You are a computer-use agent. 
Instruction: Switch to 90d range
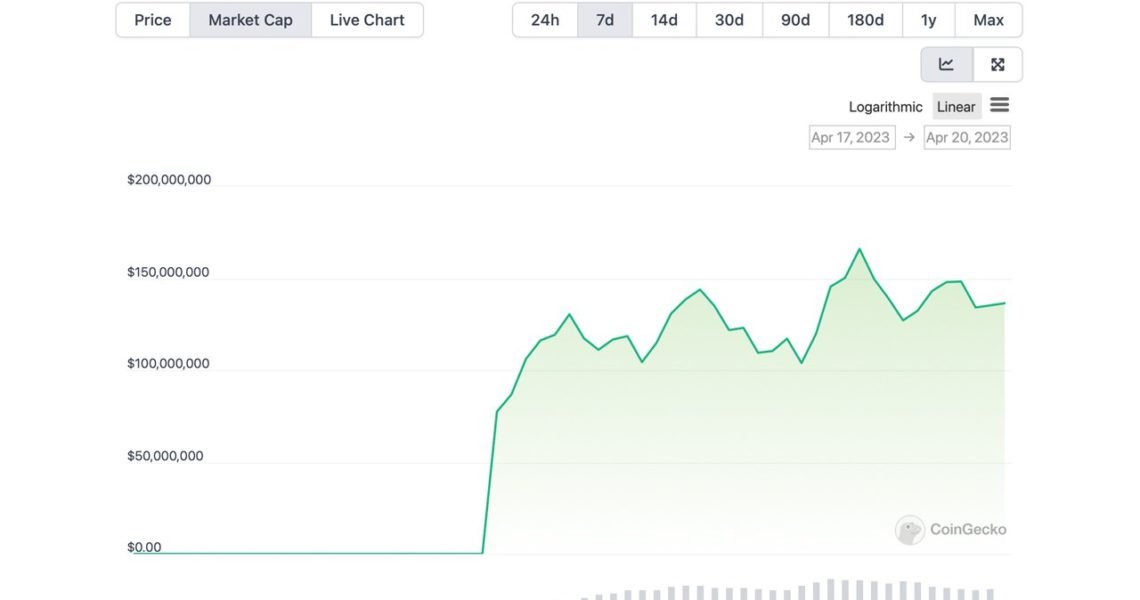coord(795,20)
